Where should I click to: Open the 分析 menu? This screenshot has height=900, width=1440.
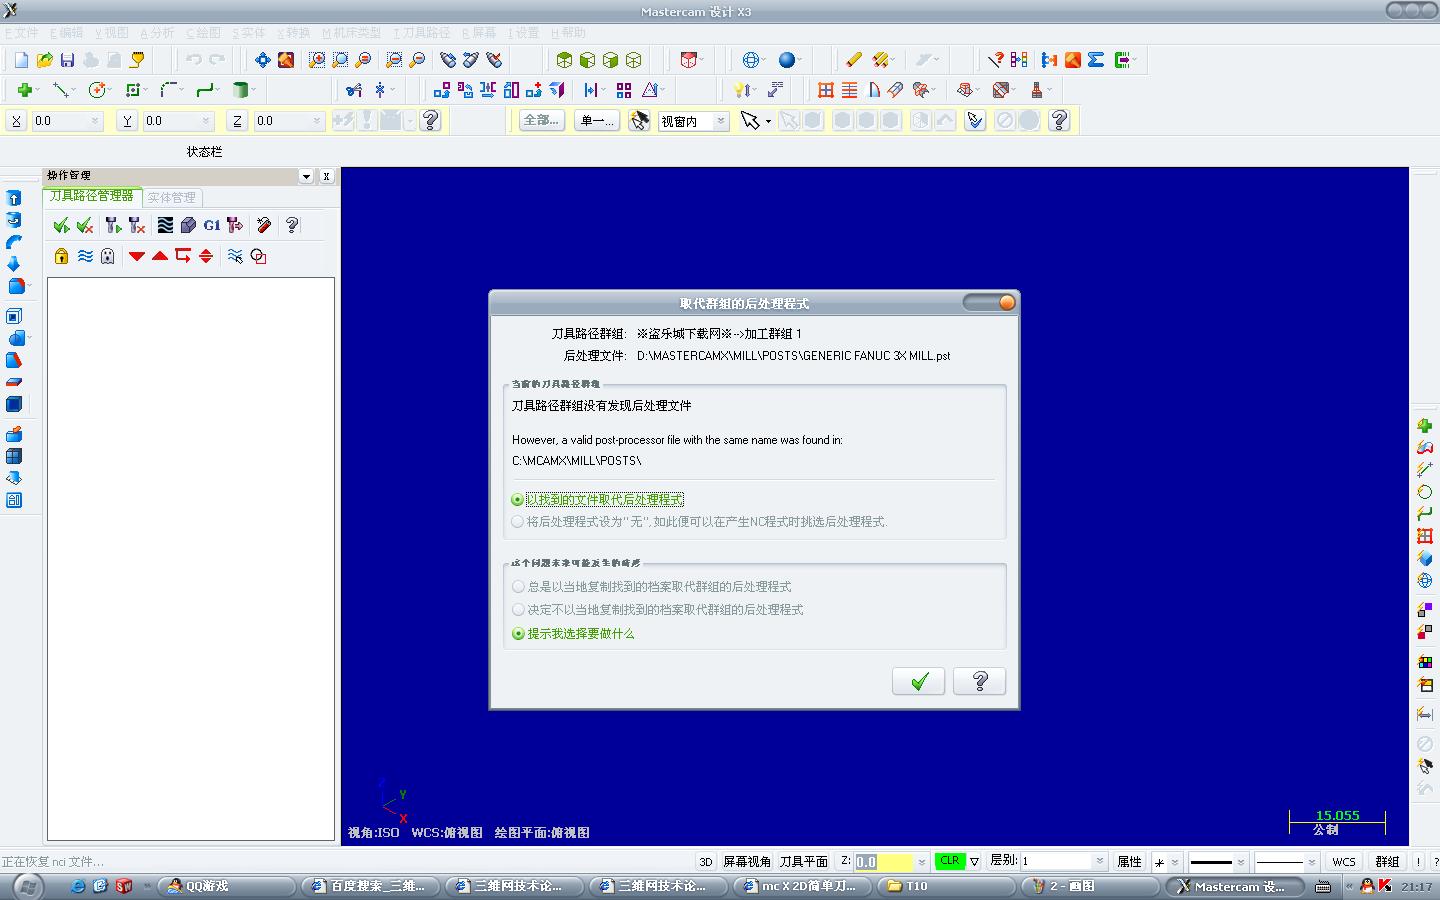pos(157,33)
